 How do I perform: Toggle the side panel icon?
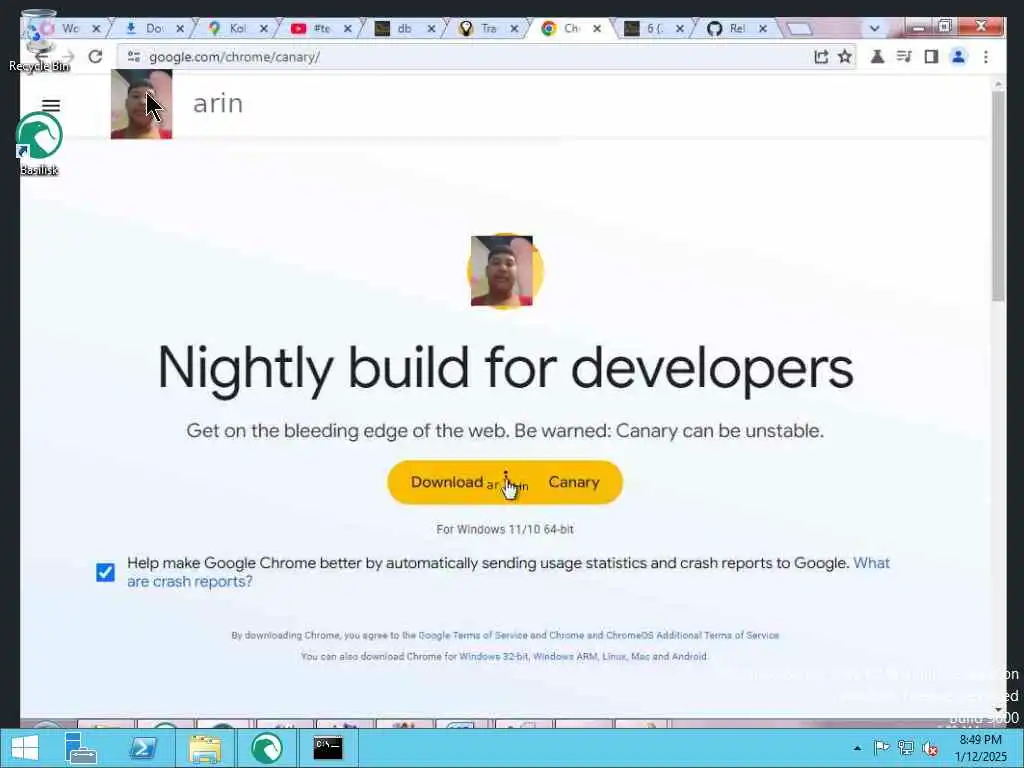point(931,57)
